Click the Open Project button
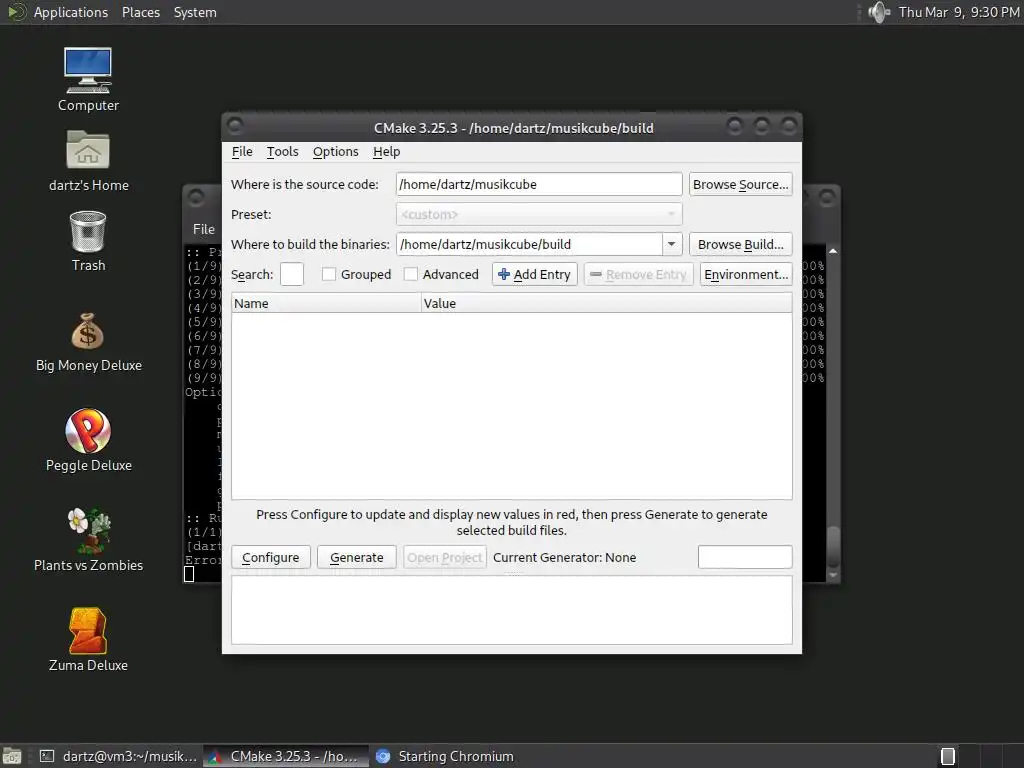The width and height of the screenshot is (1024, 768). pyautogui.click(x=444, y=557)
